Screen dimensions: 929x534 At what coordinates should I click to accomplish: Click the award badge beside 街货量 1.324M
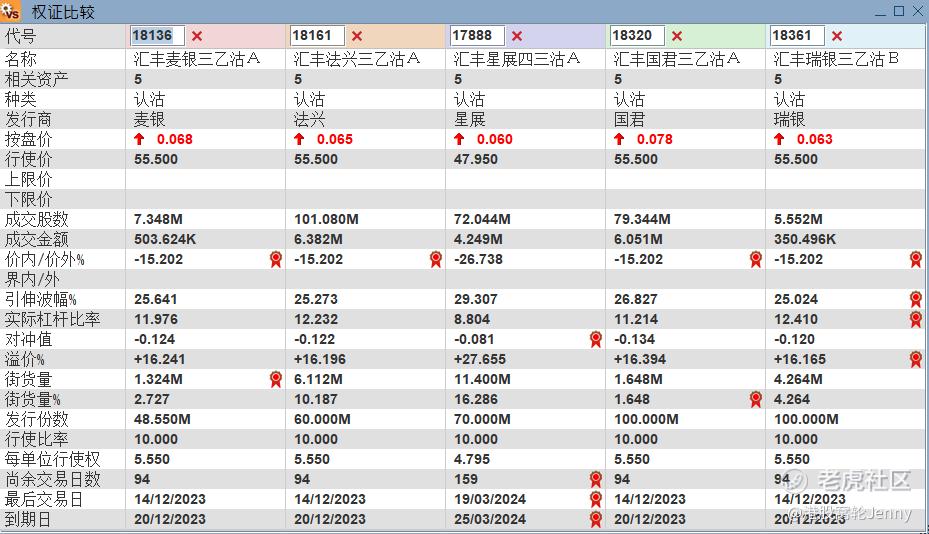click(276, 379)
